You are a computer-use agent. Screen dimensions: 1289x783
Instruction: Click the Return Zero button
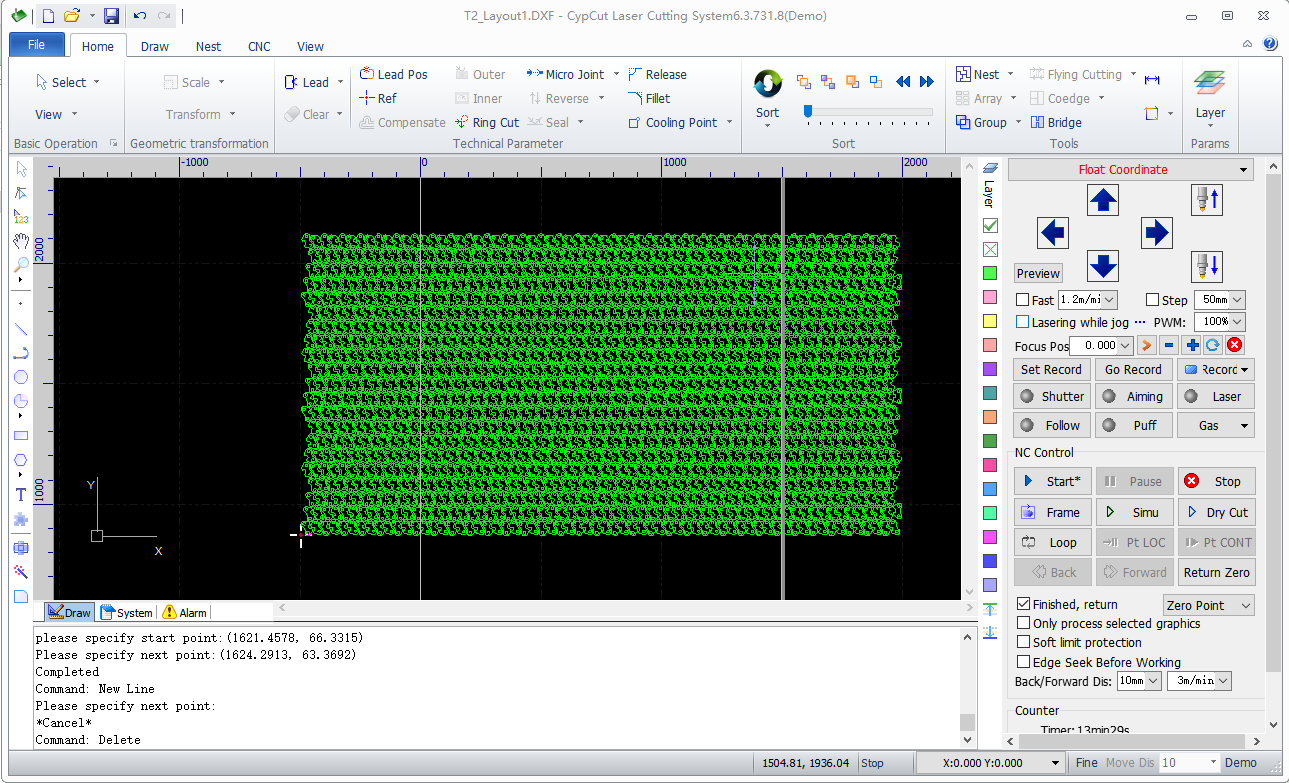point(1216,572)
